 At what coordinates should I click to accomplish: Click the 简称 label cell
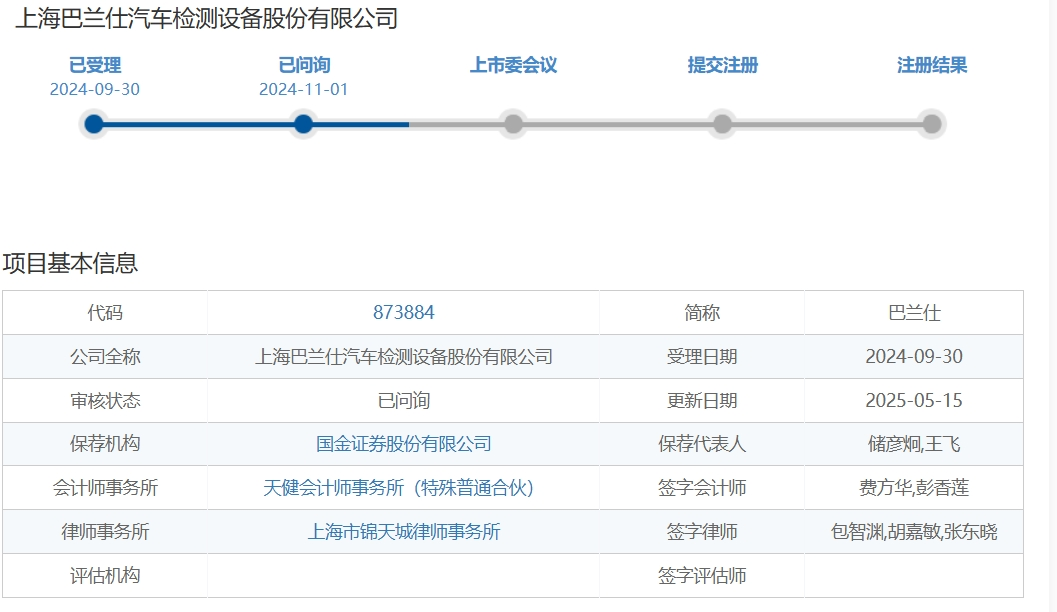coord(702,313)
